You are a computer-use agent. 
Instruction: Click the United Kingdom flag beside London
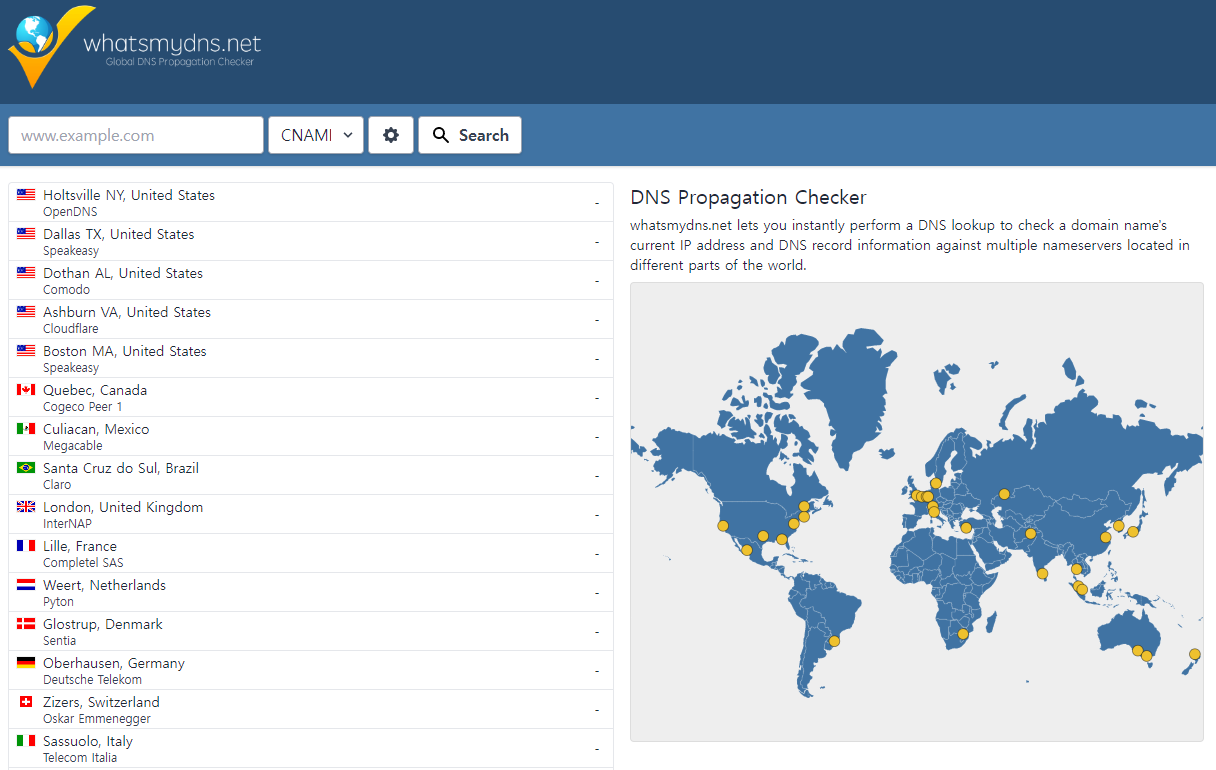[x=26, y=507]
